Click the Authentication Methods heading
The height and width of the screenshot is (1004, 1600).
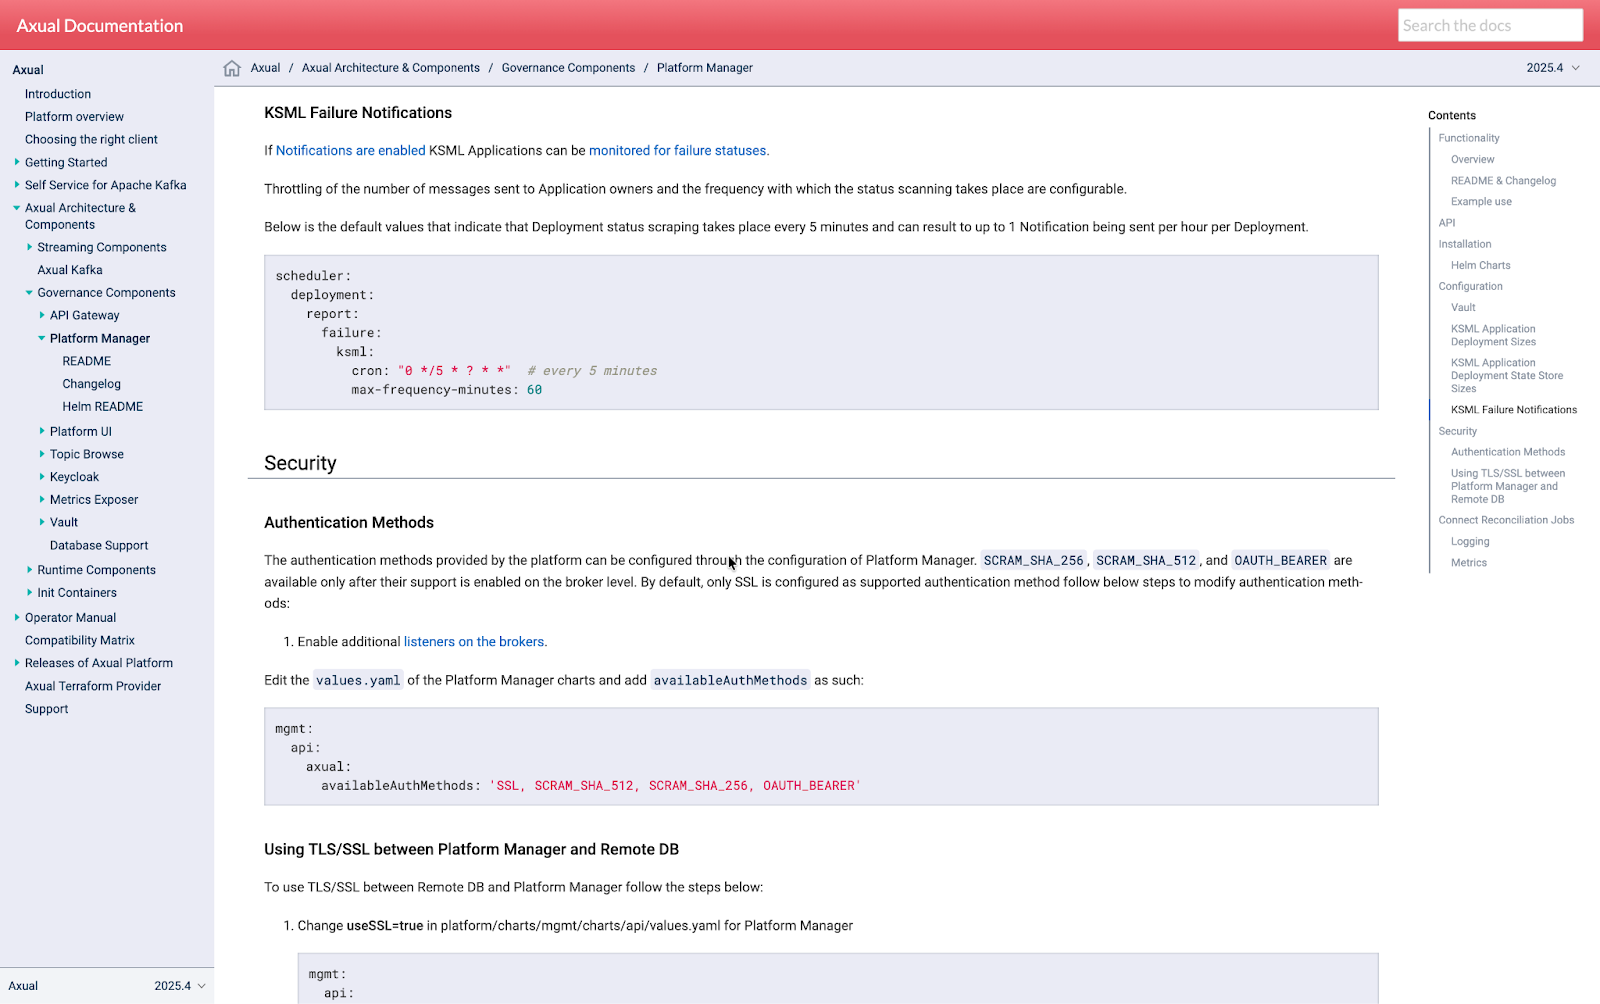click(x=349, y=523)
